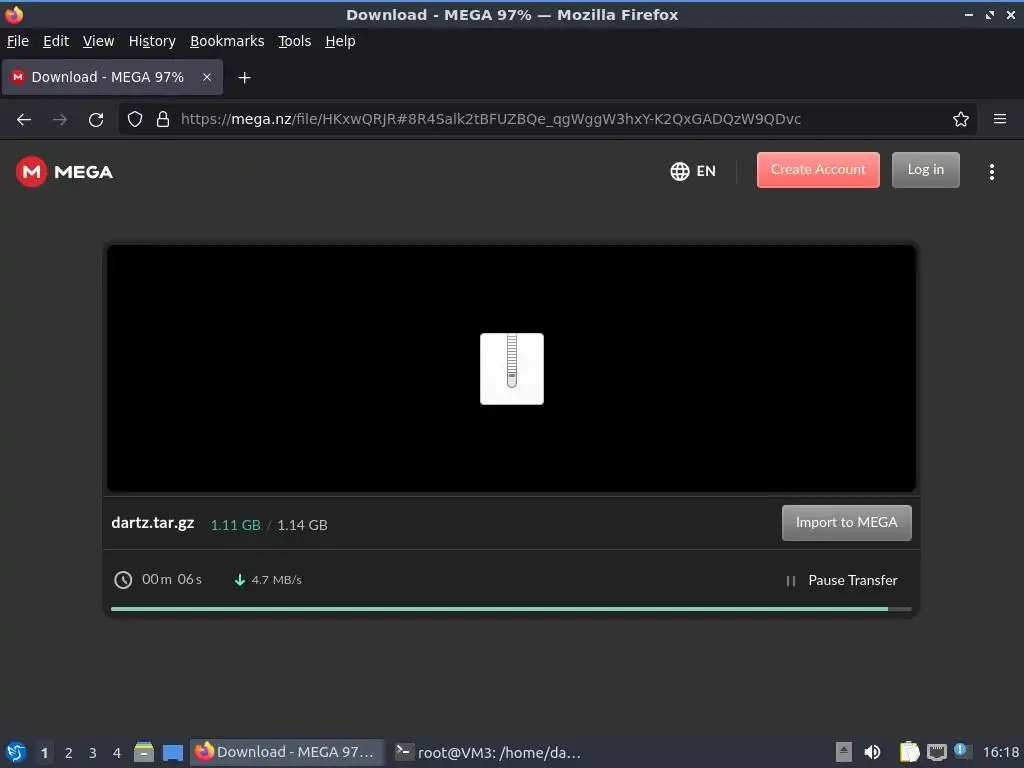Click the update notification tray icon
Viewport: 1024px width, 768px height.
click(x=961, y=750)
